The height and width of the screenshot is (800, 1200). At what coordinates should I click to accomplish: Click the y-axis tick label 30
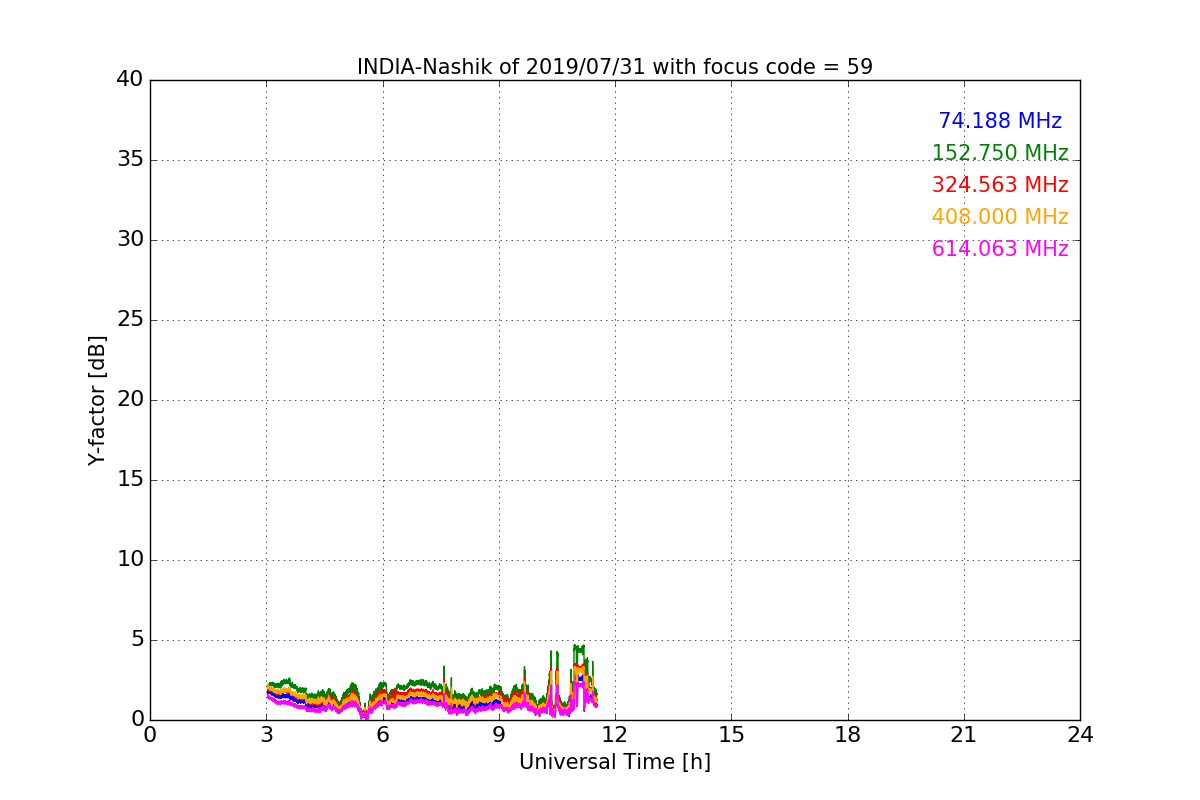[130, 239]
